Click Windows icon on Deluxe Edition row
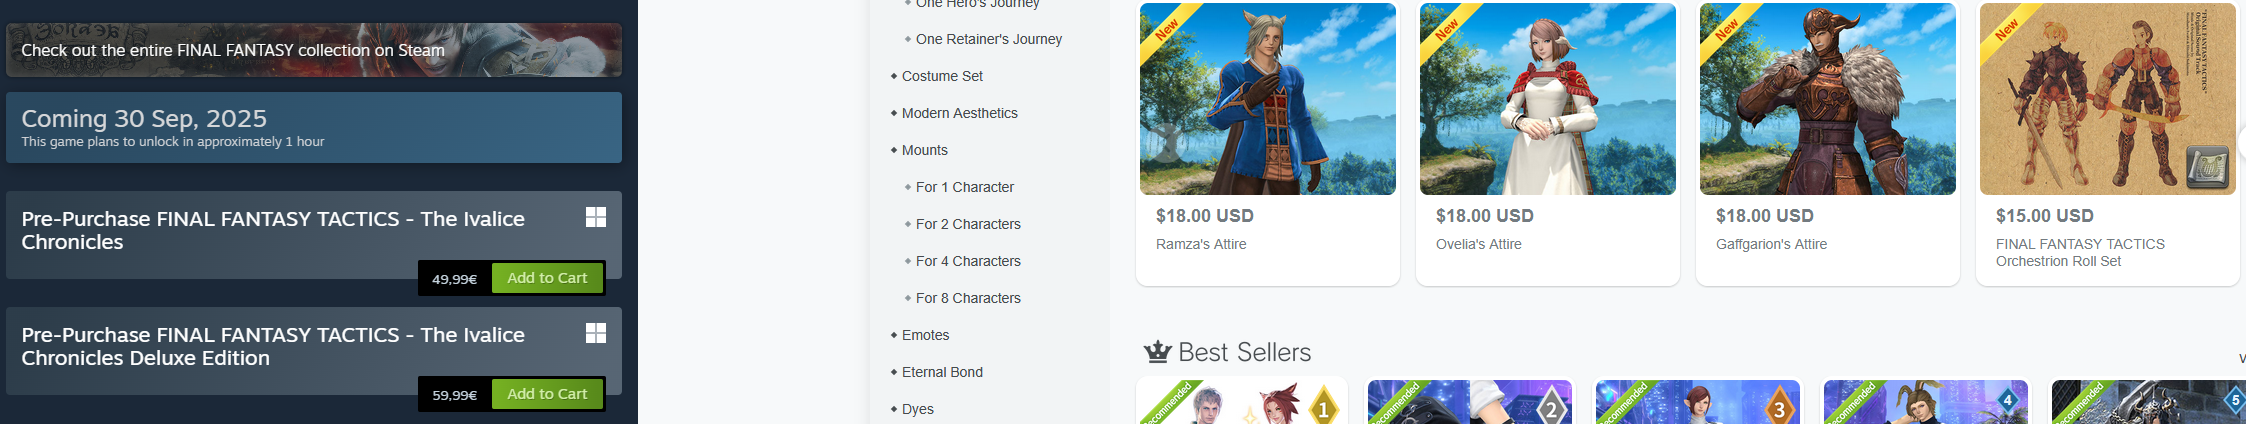 pyautogui.click(x=596, y=333)
